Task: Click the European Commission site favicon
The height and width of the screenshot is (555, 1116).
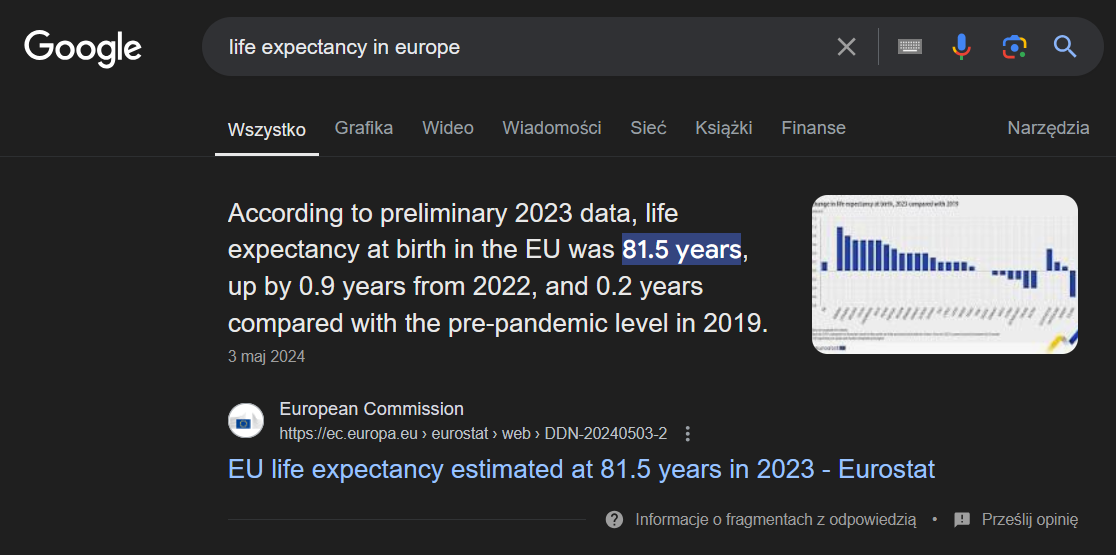Action: [x=245, y=421]
